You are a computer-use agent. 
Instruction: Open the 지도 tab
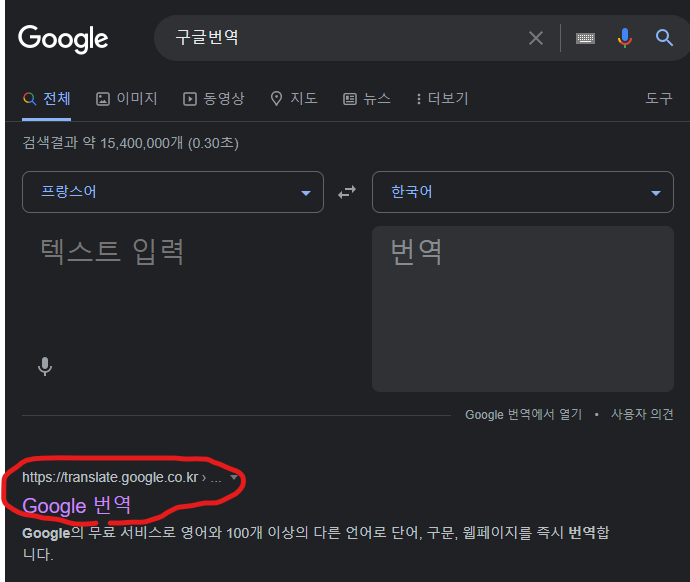click(x=294, y=99)
